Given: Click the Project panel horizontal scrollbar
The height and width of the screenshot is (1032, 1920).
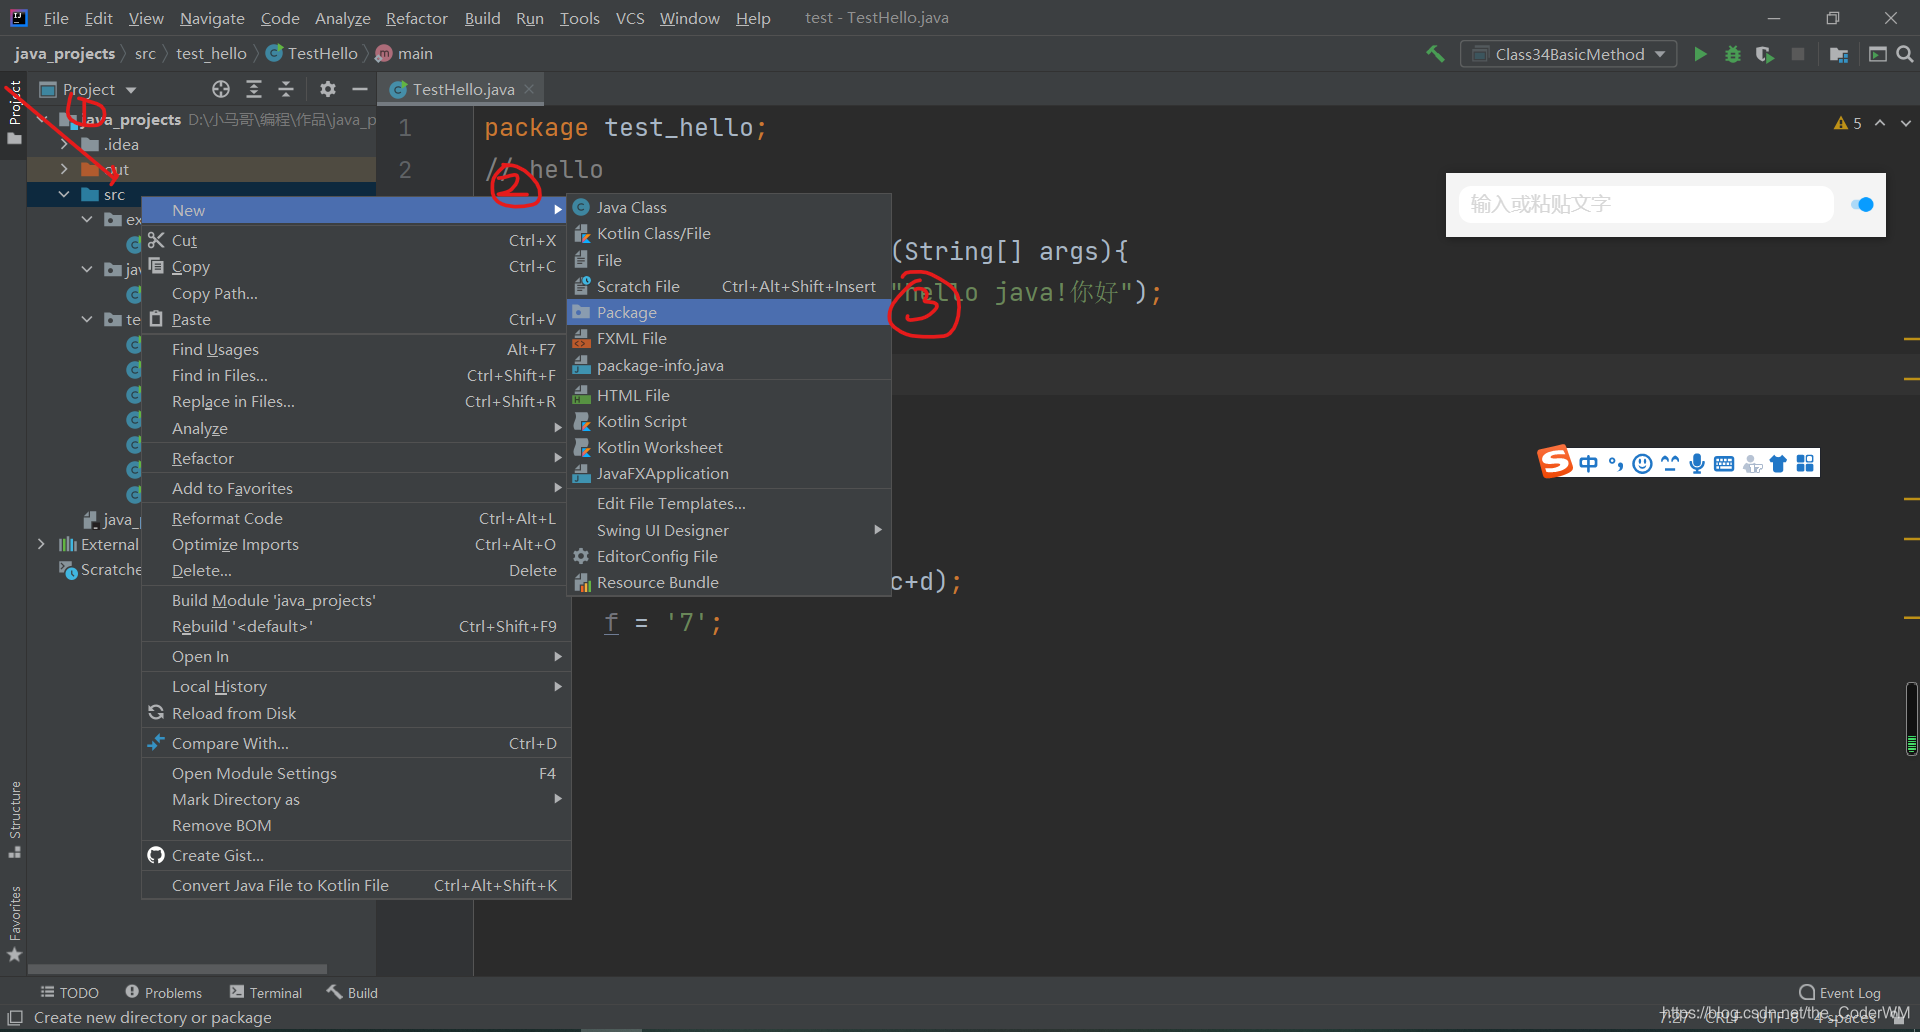Looking at the screenshot, I should [x=177, y=969].
